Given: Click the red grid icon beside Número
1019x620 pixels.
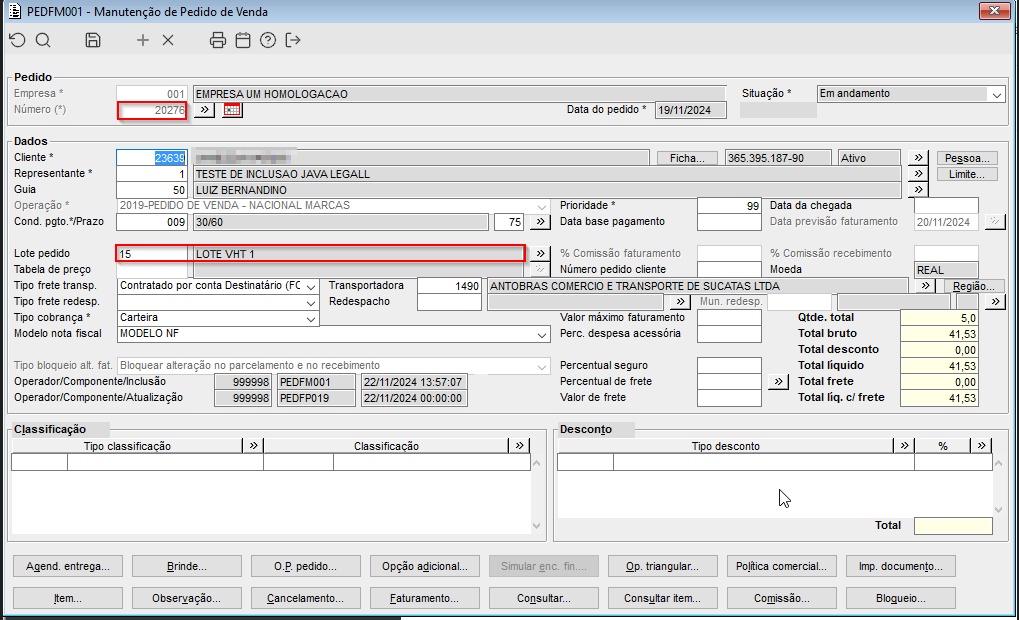Looking at the screenshot, I should click(232, 110).
